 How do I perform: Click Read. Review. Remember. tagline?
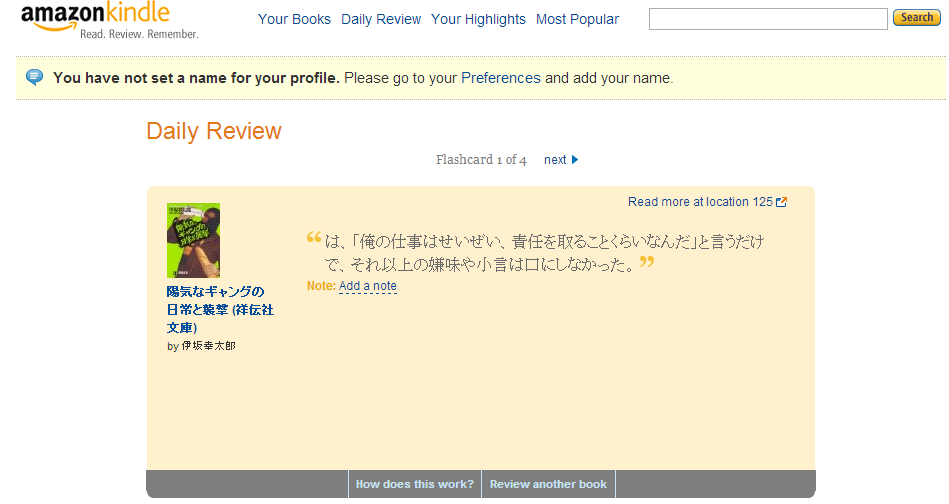[139, 34]
